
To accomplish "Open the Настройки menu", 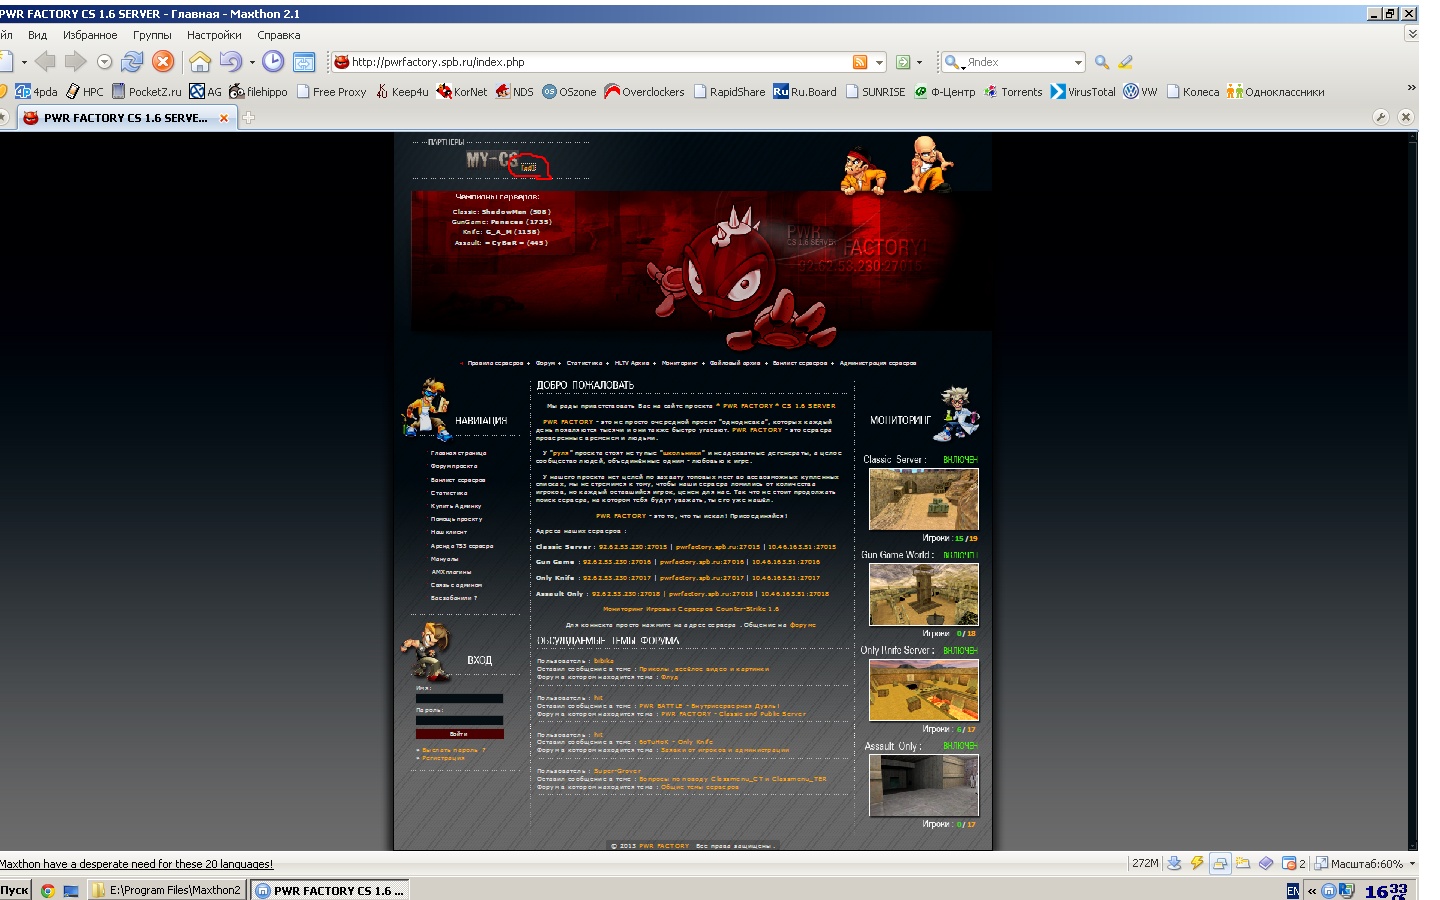I will tap(214, 35).
